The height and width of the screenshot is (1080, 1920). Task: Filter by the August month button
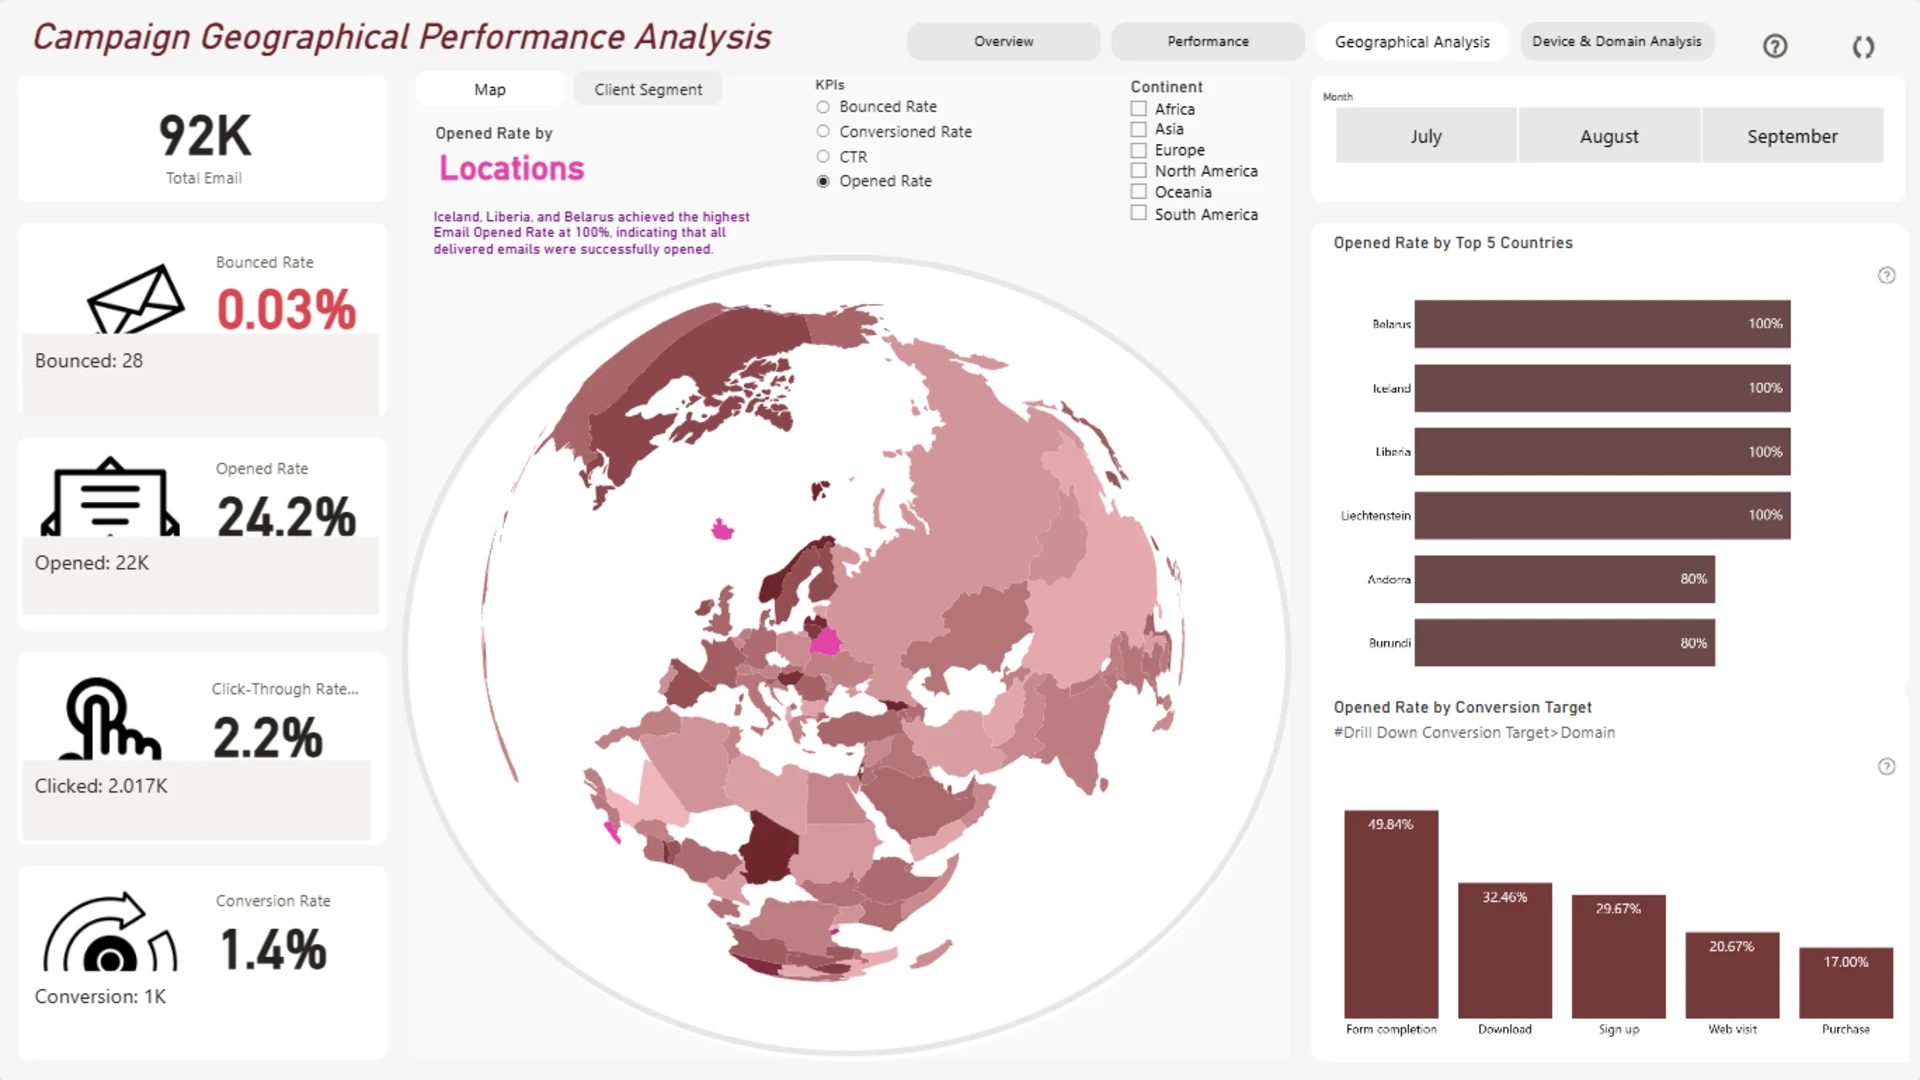(x=1608, y=136)
